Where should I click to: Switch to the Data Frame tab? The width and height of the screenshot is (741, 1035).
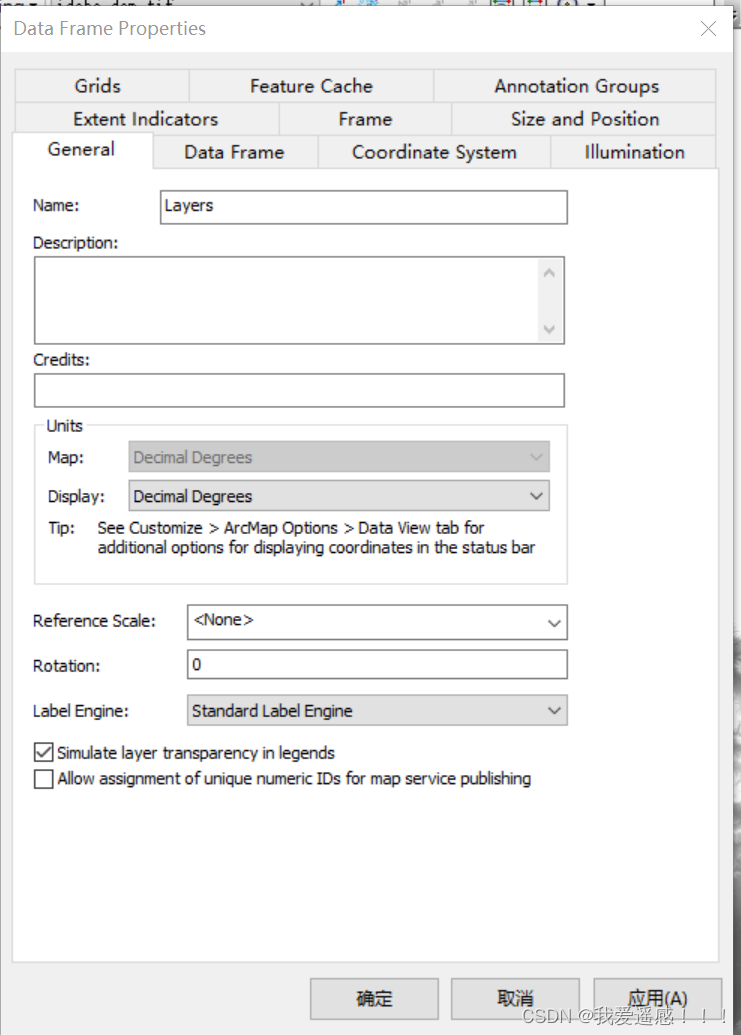234,152
